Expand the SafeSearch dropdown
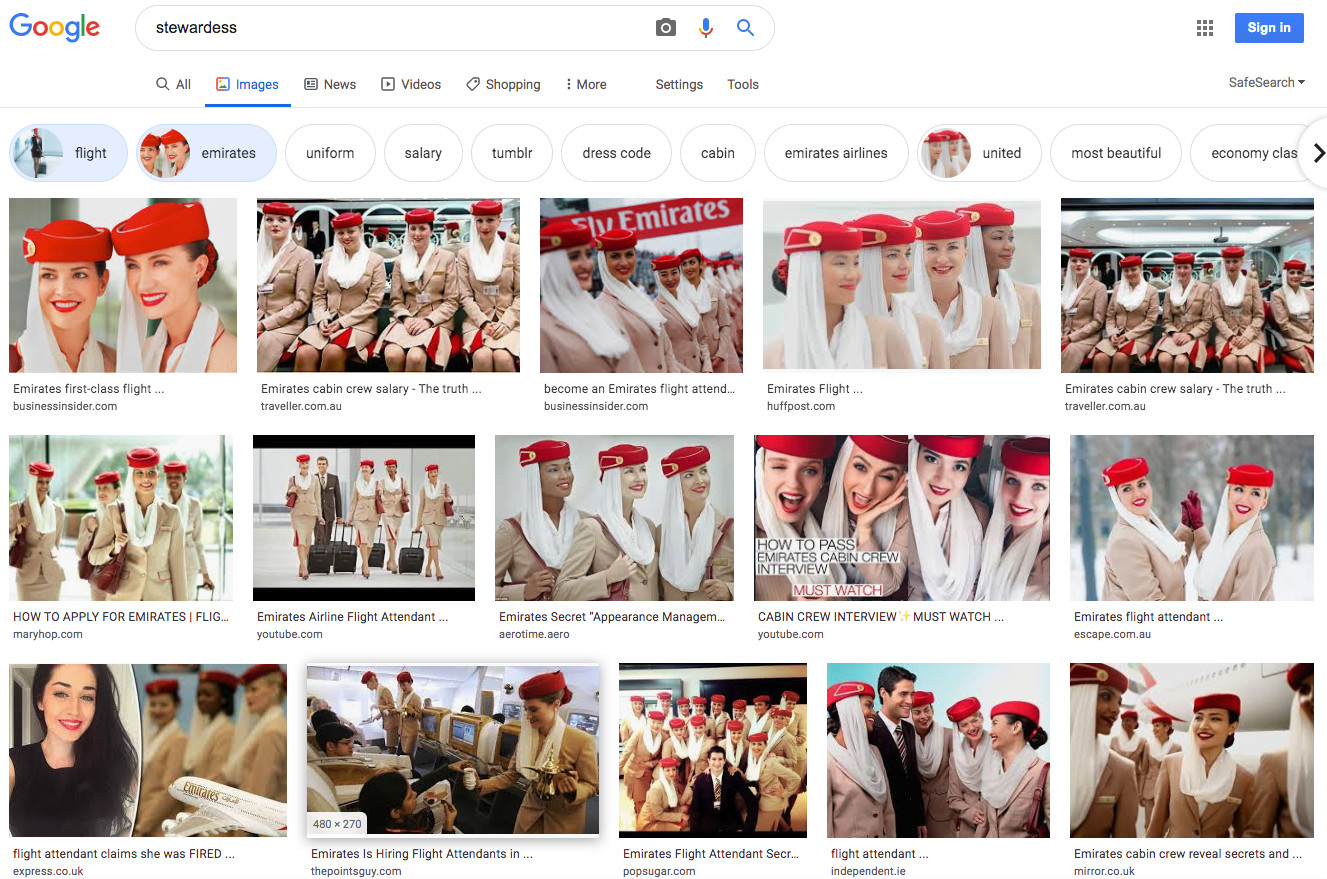The height and width of the screenshot is (879, 1327). tap(1266, 83)
